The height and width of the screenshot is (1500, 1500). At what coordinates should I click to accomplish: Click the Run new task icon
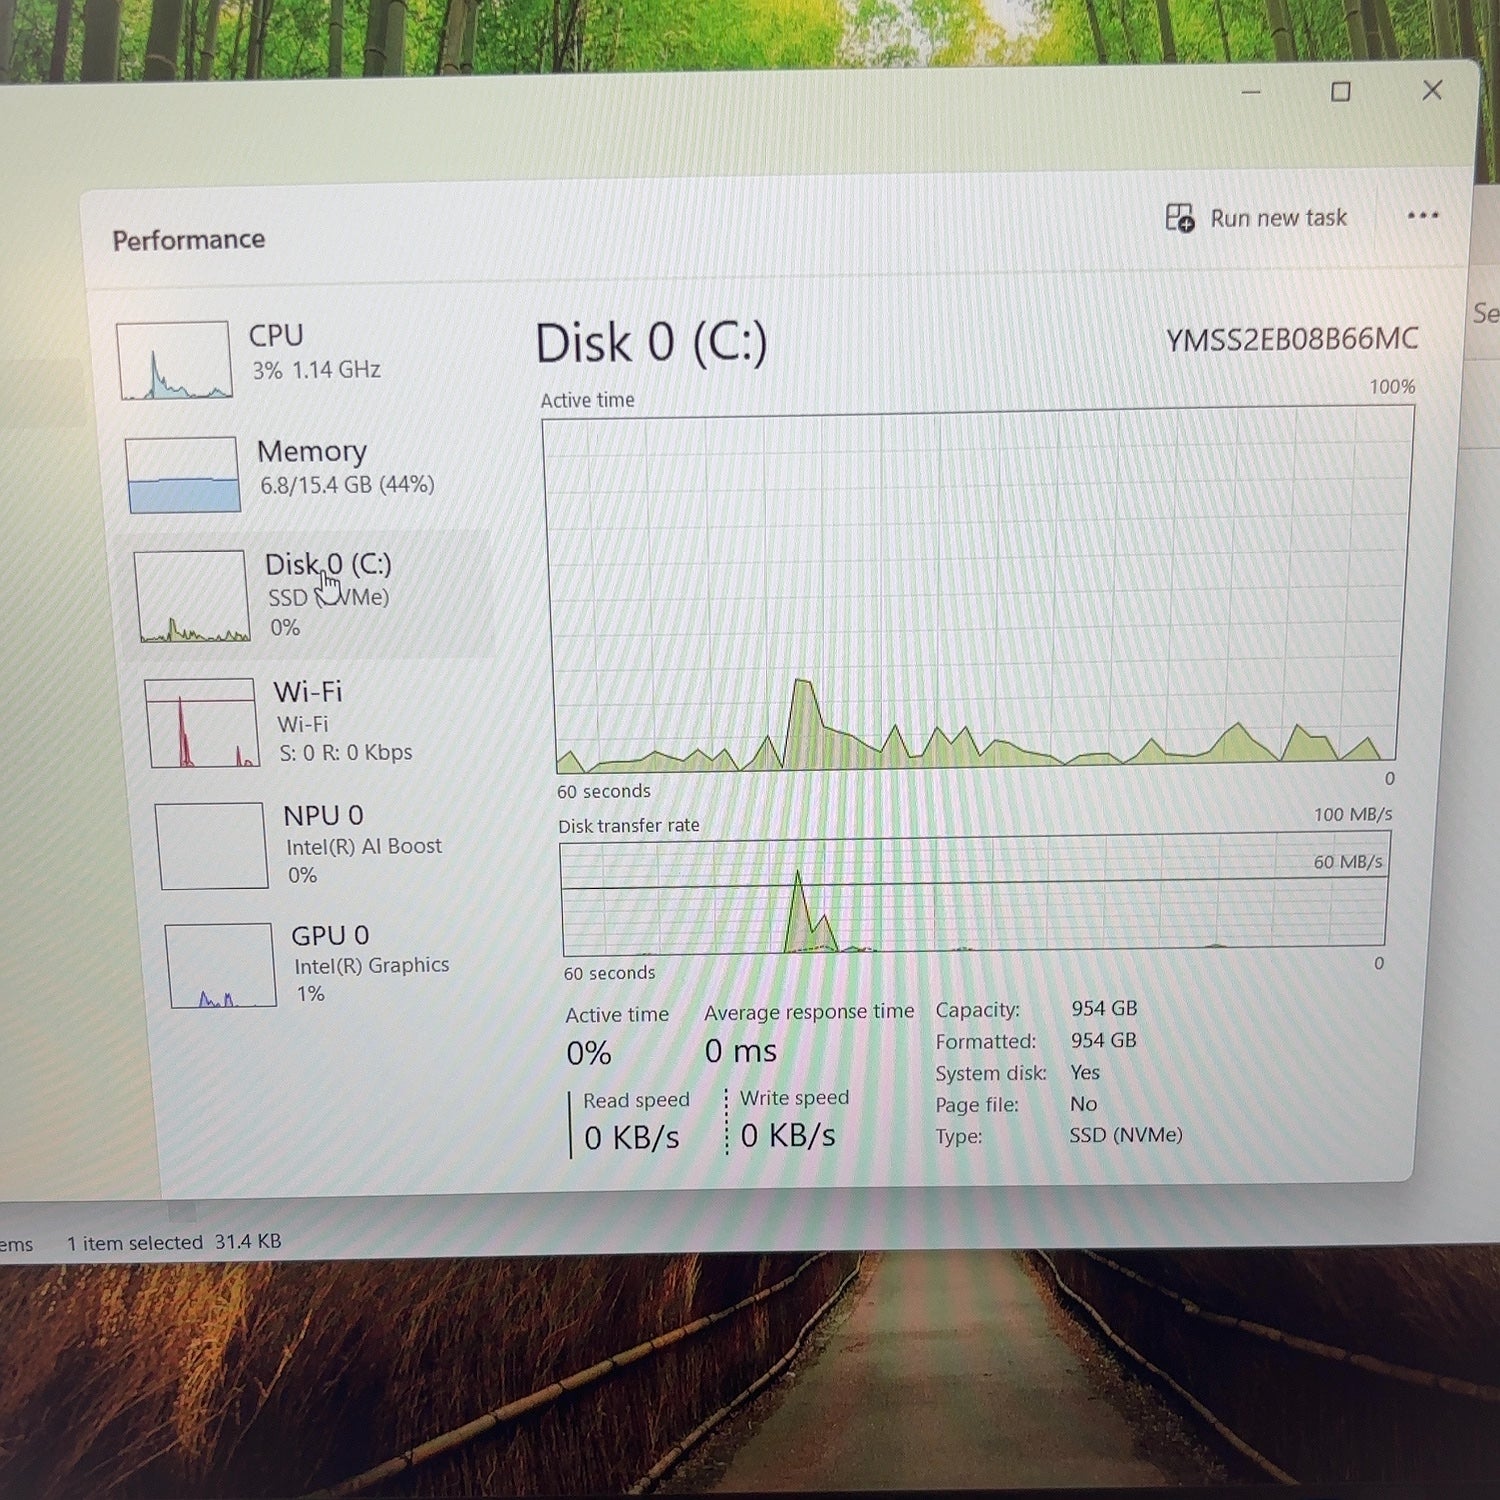[1180, 218]
